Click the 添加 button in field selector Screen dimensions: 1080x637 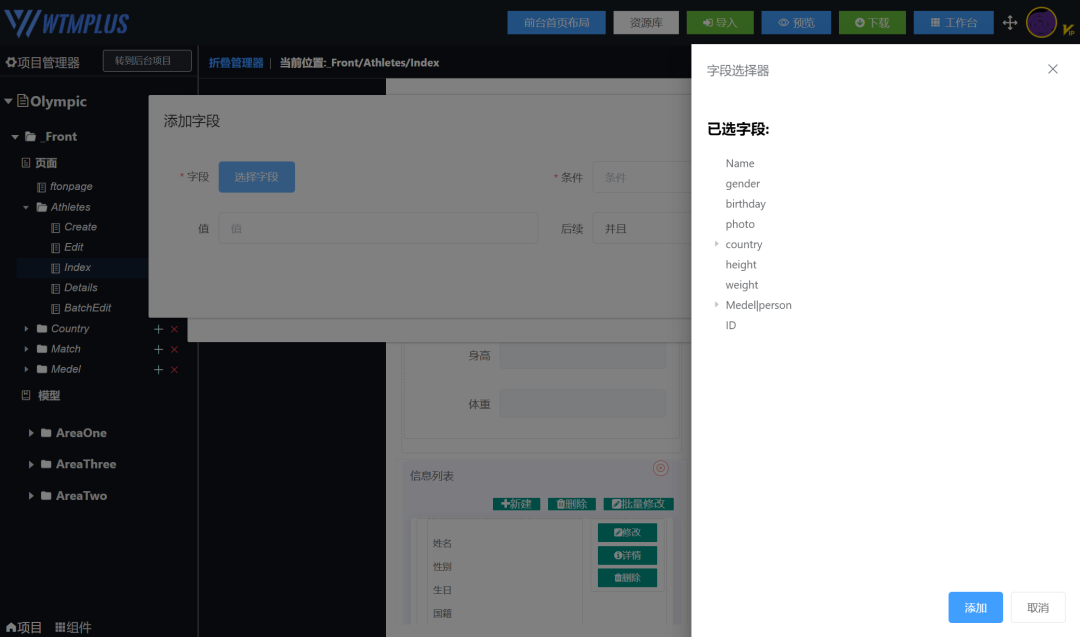(x=975, y=607)
